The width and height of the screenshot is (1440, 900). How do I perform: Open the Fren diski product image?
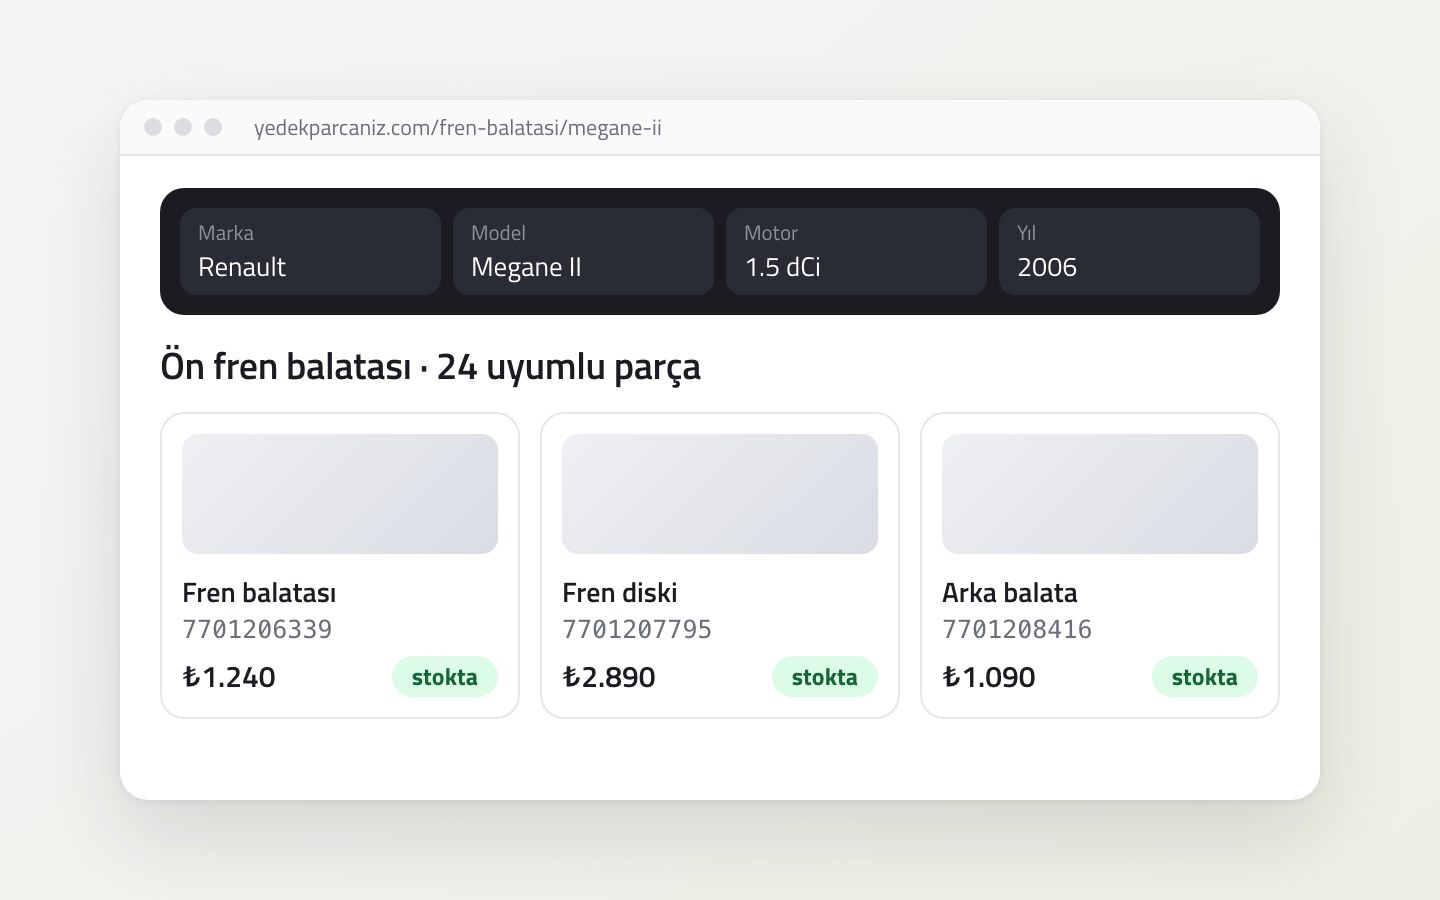pyautogui.click(x=720, y=494)
